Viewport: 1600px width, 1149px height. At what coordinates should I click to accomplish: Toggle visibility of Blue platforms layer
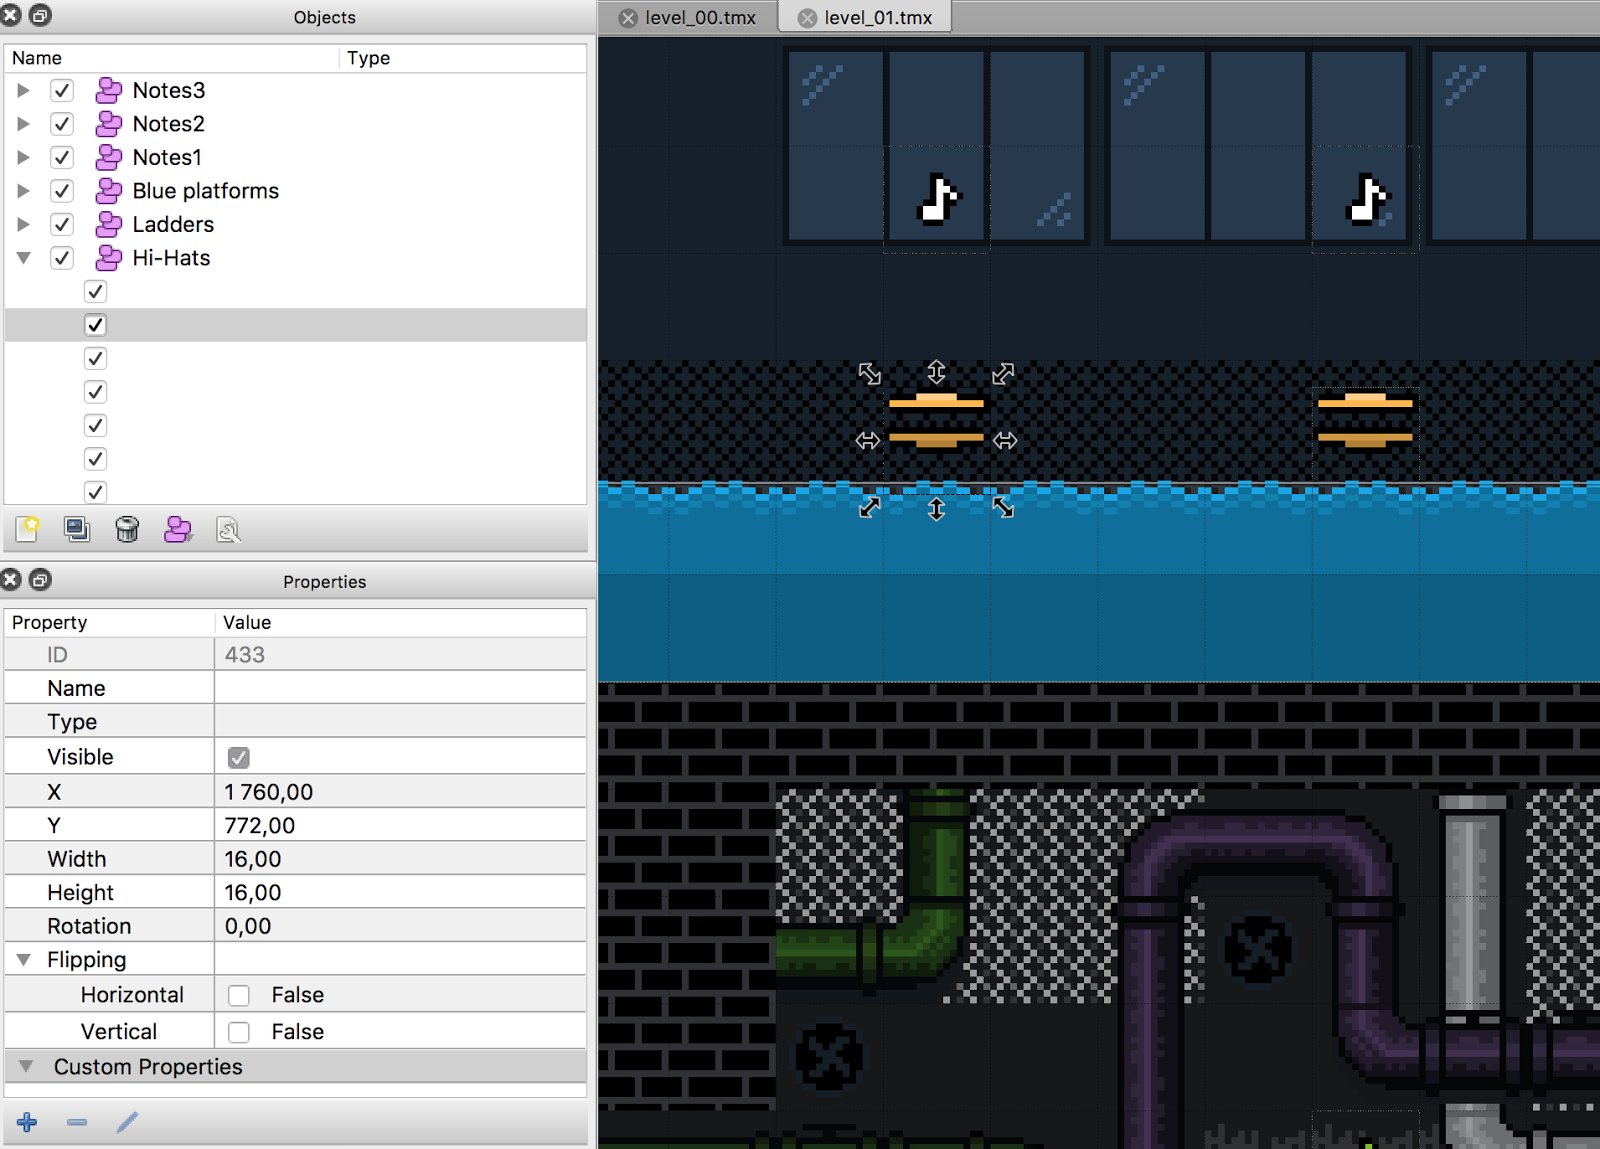click(62, 191)
